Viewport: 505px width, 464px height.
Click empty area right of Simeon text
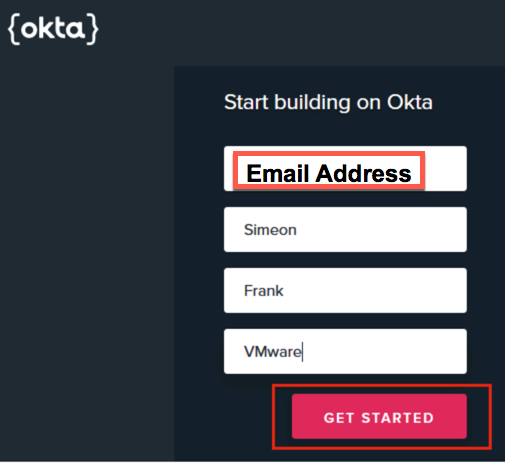click(382, 230)
